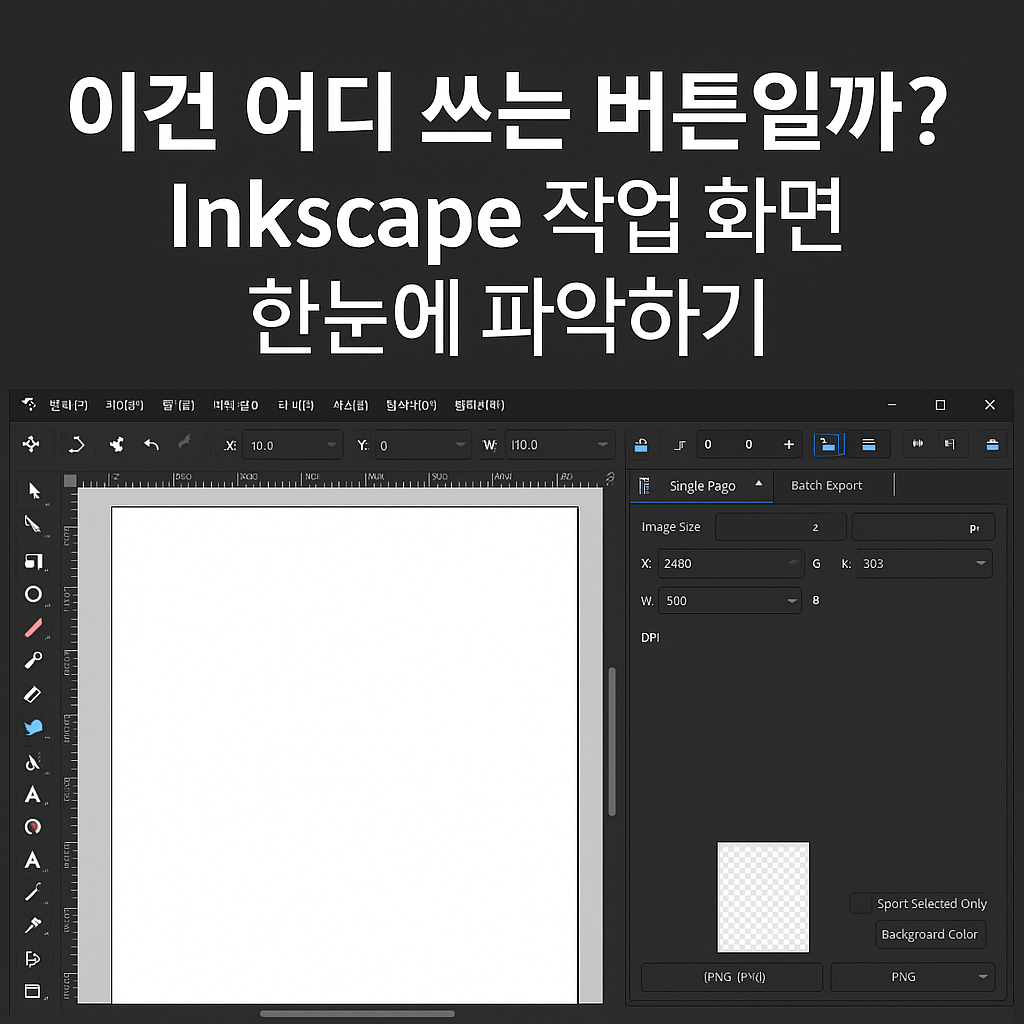Open the PNG format dropdown

(912, 976)
